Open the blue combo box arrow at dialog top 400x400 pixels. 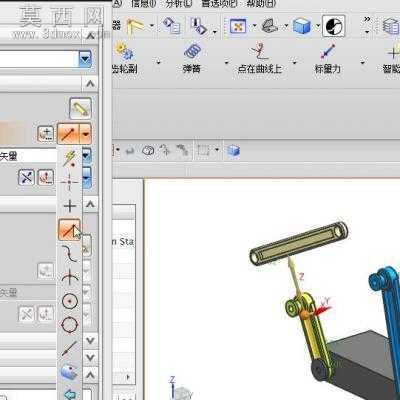click(85, 59)
